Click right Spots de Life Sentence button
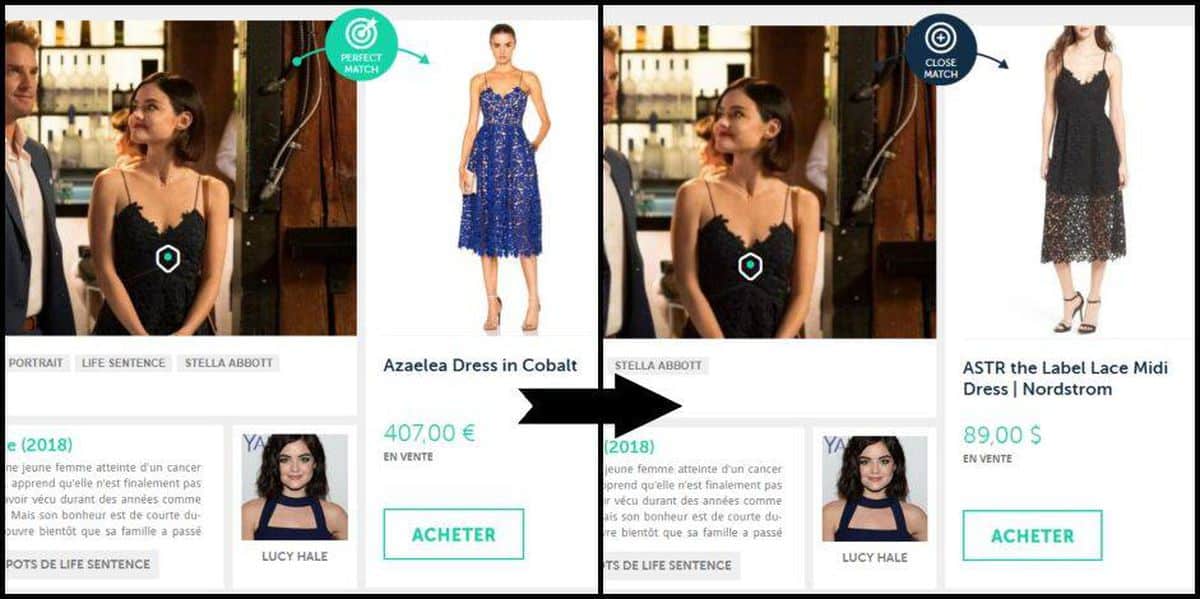1200x599 pixels. (672, 565)
